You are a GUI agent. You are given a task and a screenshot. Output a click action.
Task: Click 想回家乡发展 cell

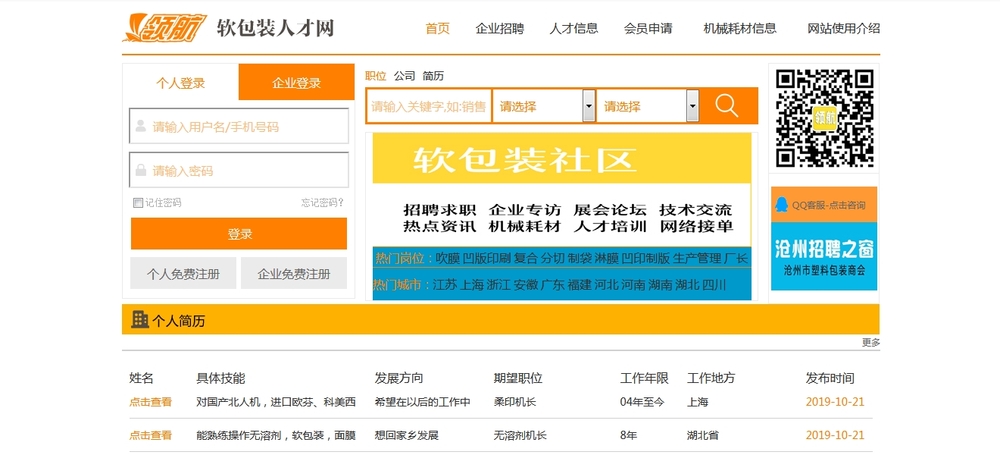tap(406, 435)
